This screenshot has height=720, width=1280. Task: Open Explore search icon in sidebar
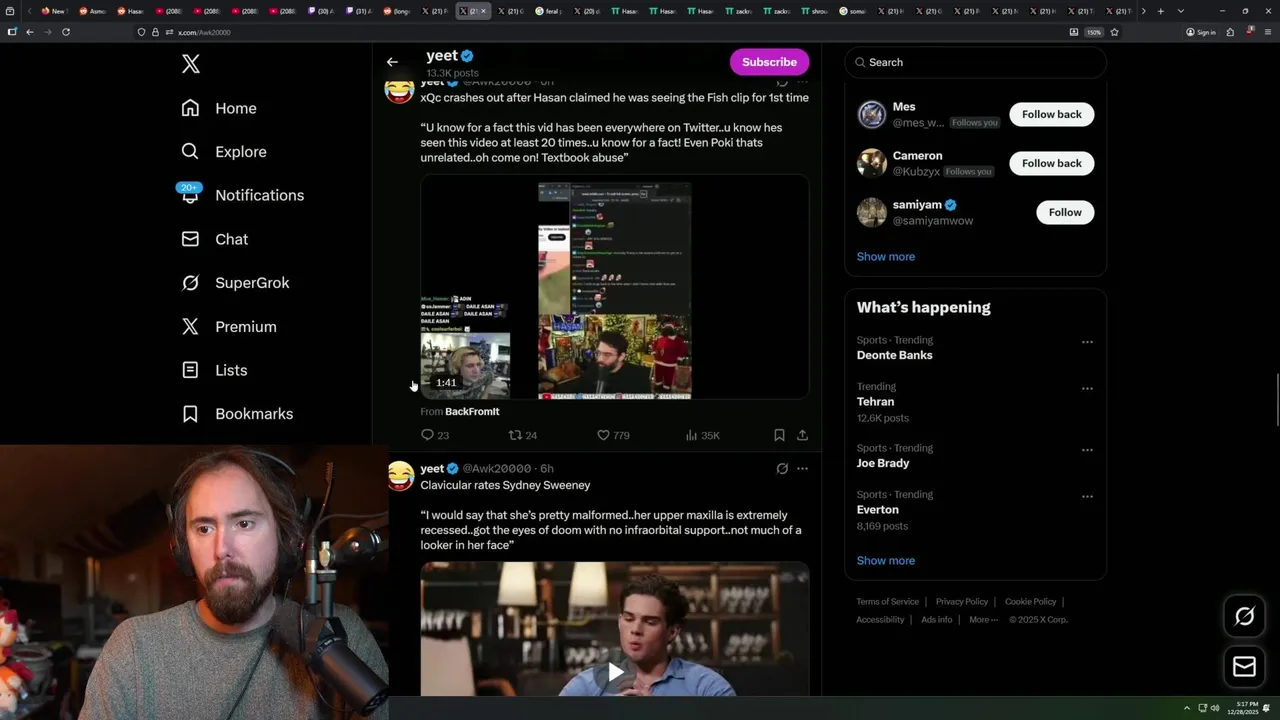(190, 151)
